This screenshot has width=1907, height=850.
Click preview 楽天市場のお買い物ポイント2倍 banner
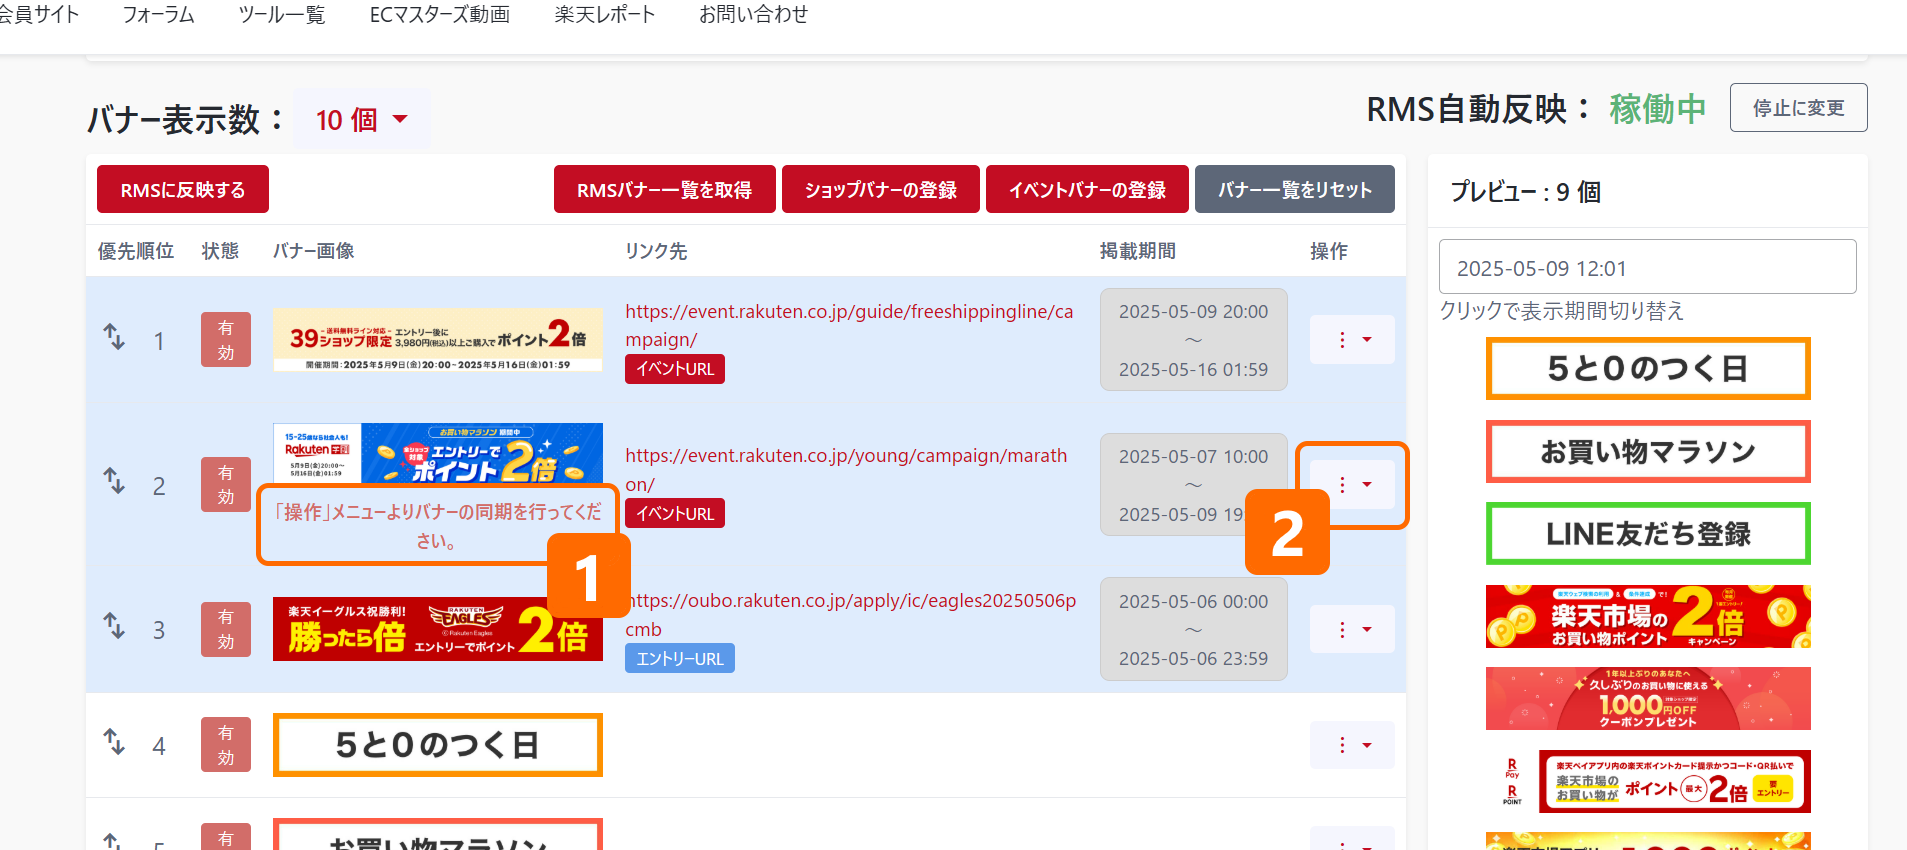(1648, 616)
